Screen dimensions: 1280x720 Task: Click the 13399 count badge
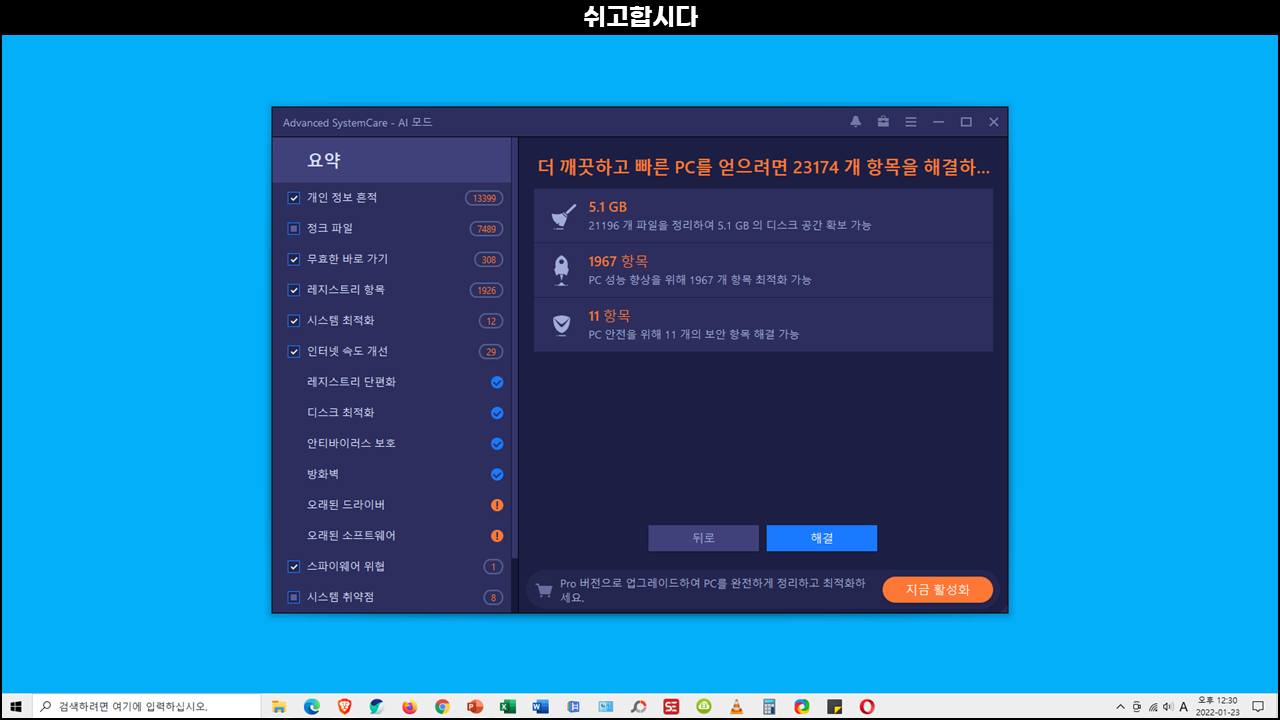tap(484, 198)
